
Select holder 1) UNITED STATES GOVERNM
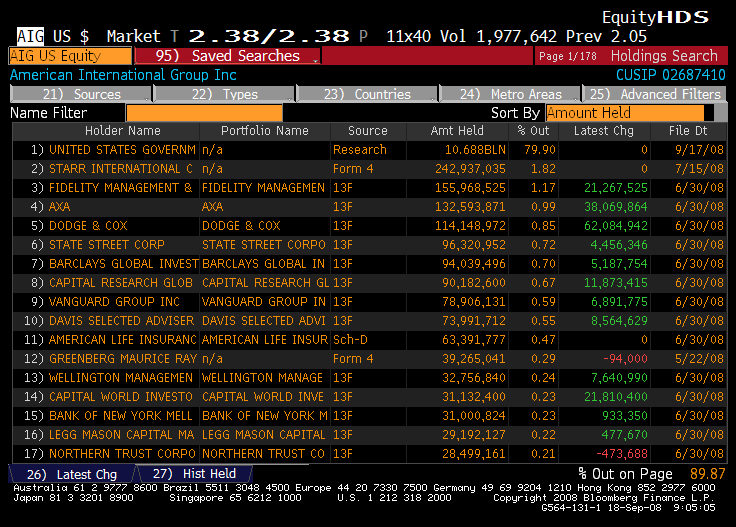(x=113, y=150)
